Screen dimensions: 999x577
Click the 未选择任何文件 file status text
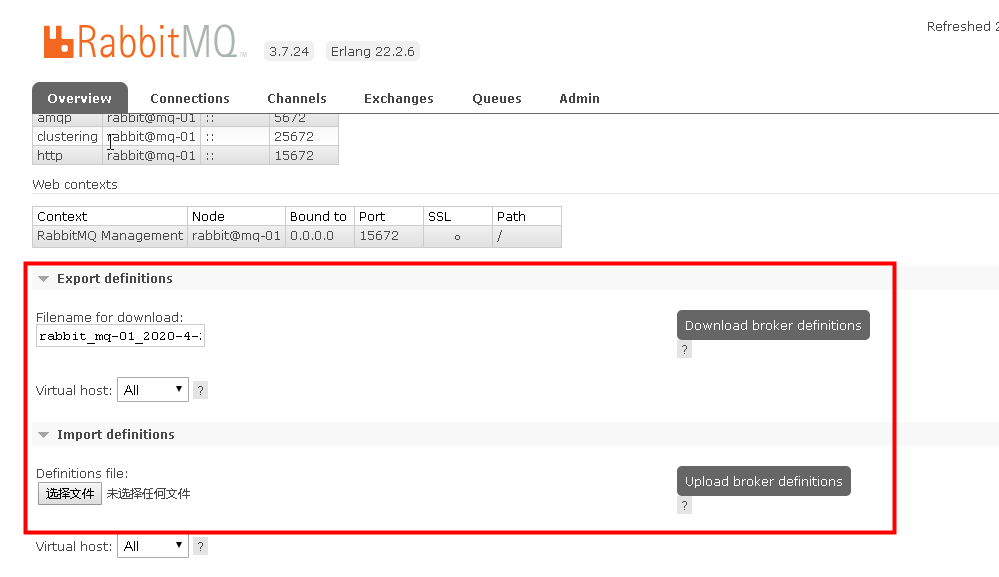pyautogui.click(x=148, y=494)
